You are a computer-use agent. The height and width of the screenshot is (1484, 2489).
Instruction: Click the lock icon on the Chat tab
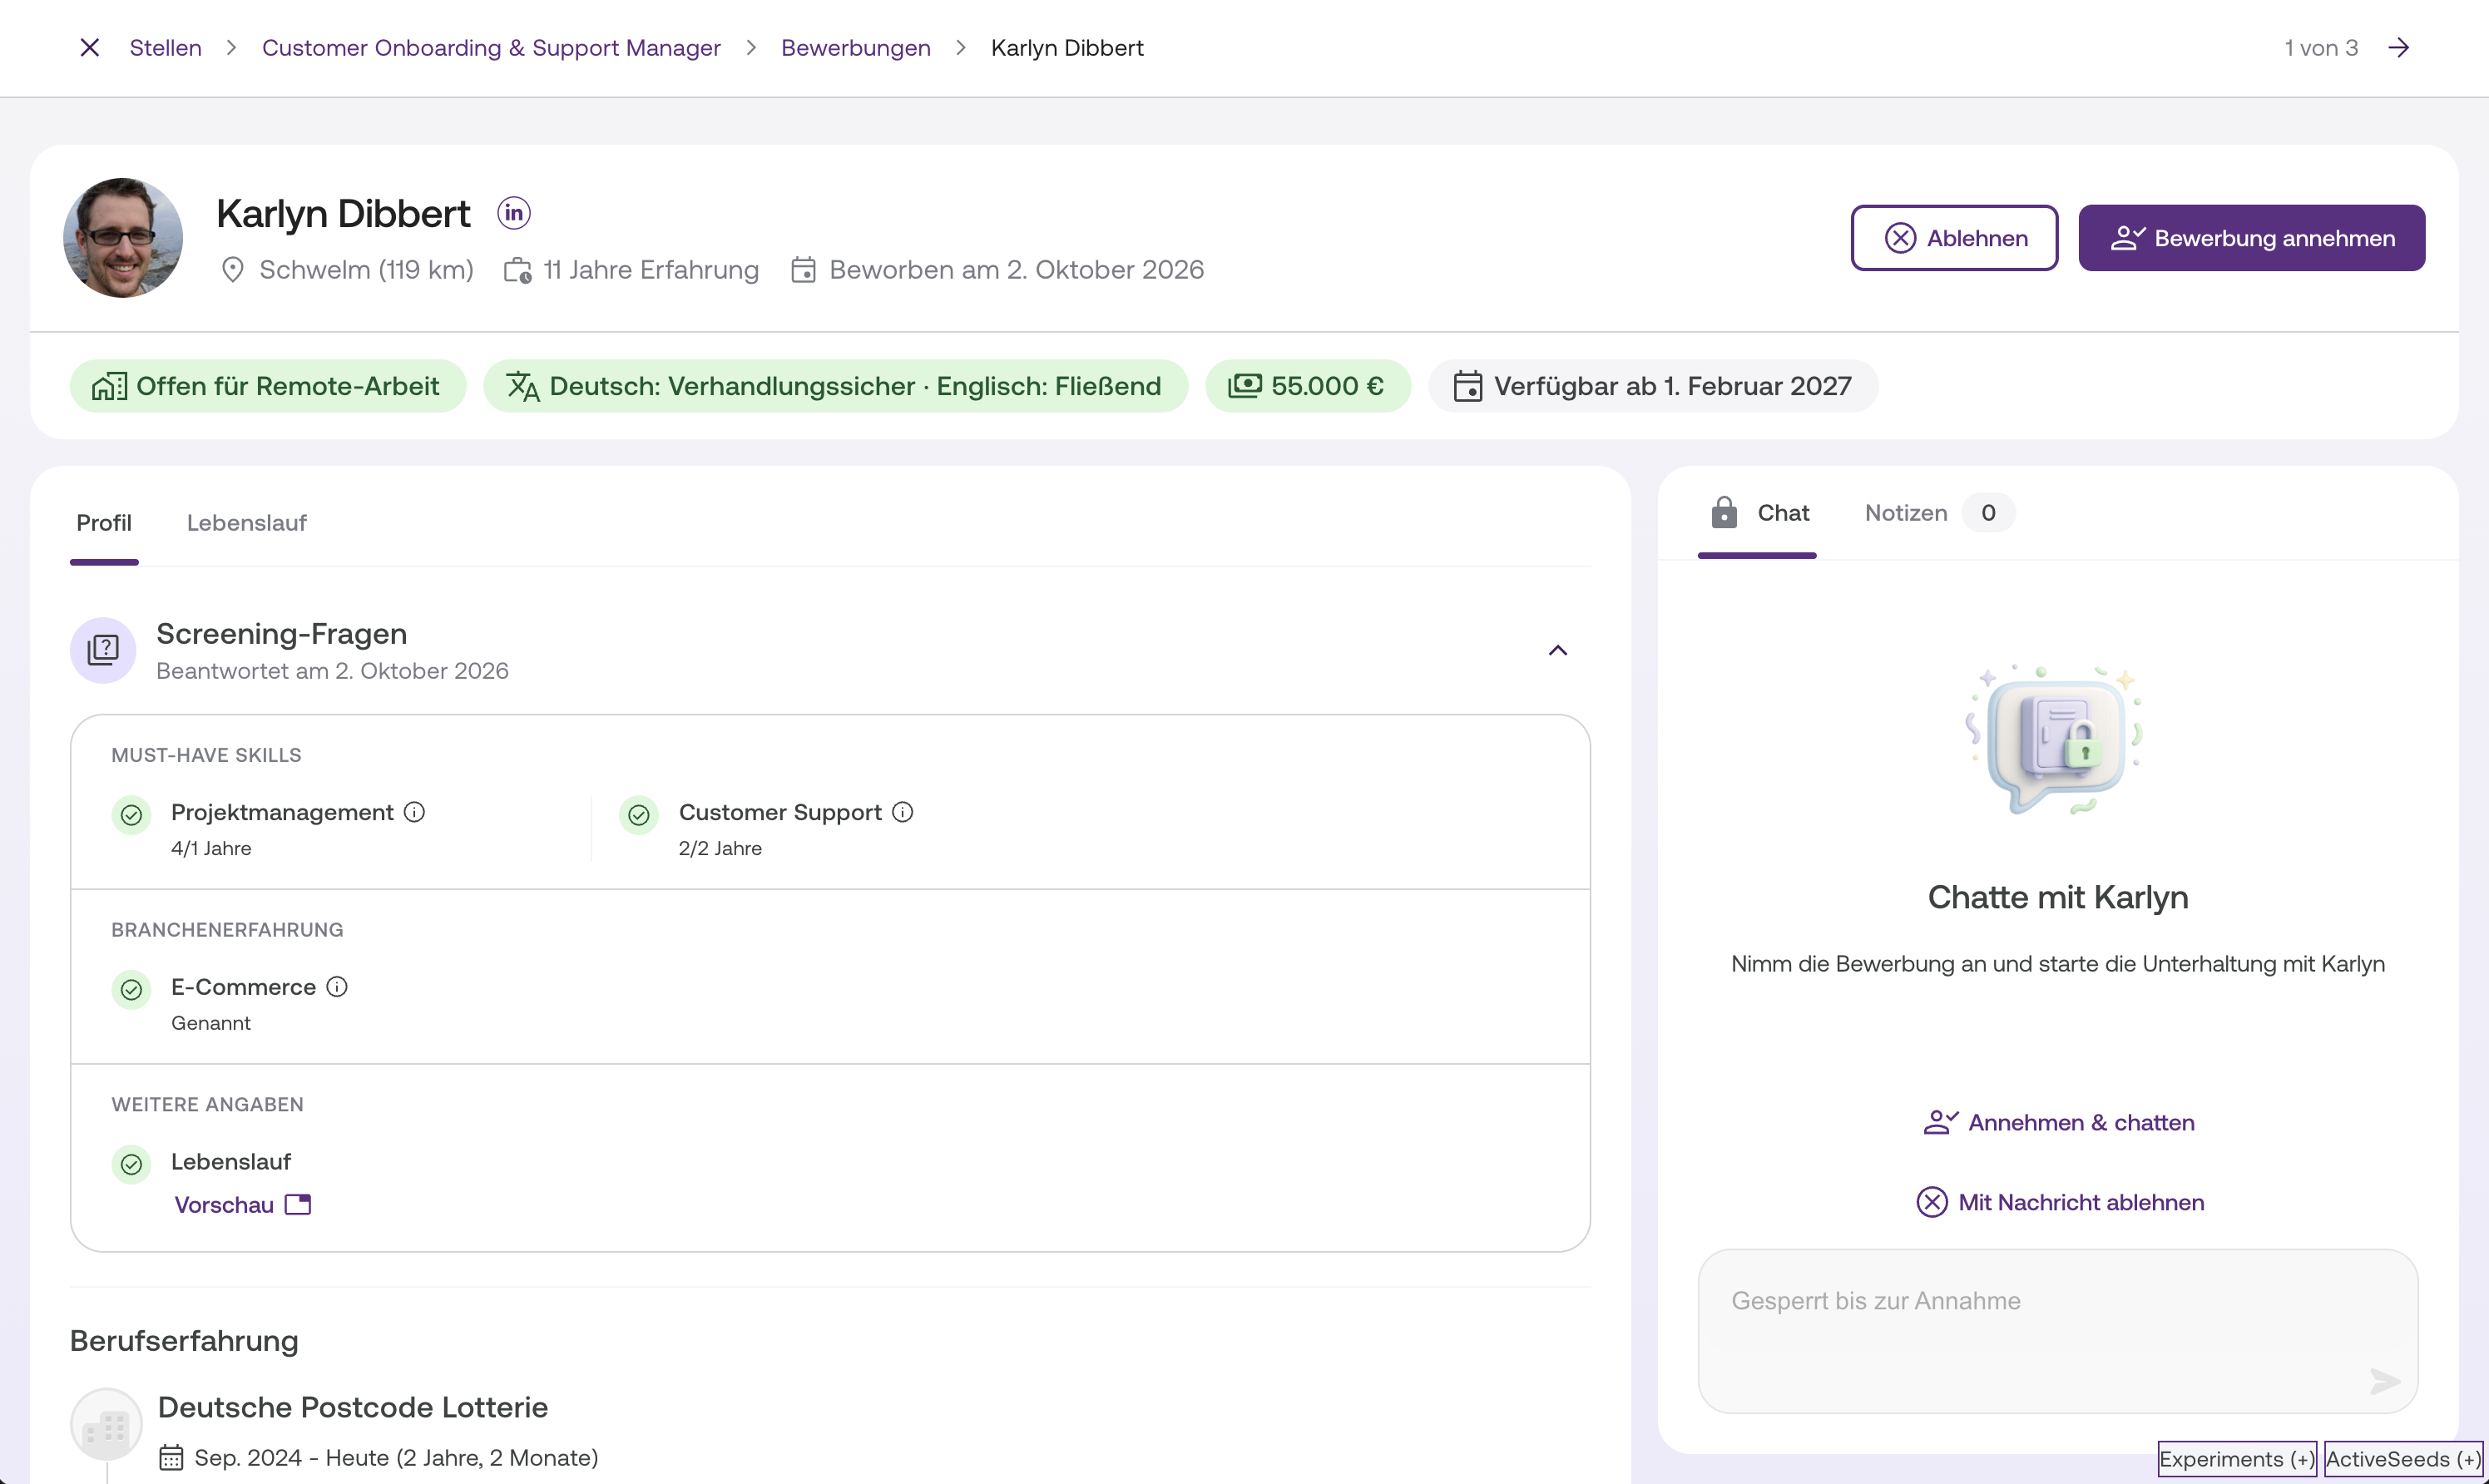coord(1723,512)
